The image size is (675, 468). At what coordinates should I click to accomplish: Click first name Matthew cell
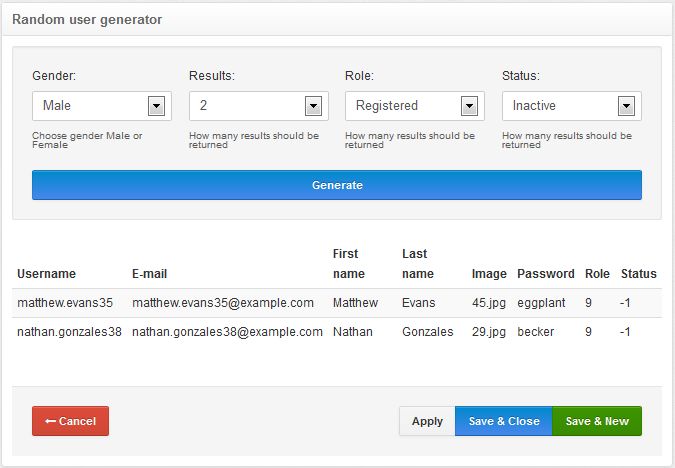(x=356, y=303)
